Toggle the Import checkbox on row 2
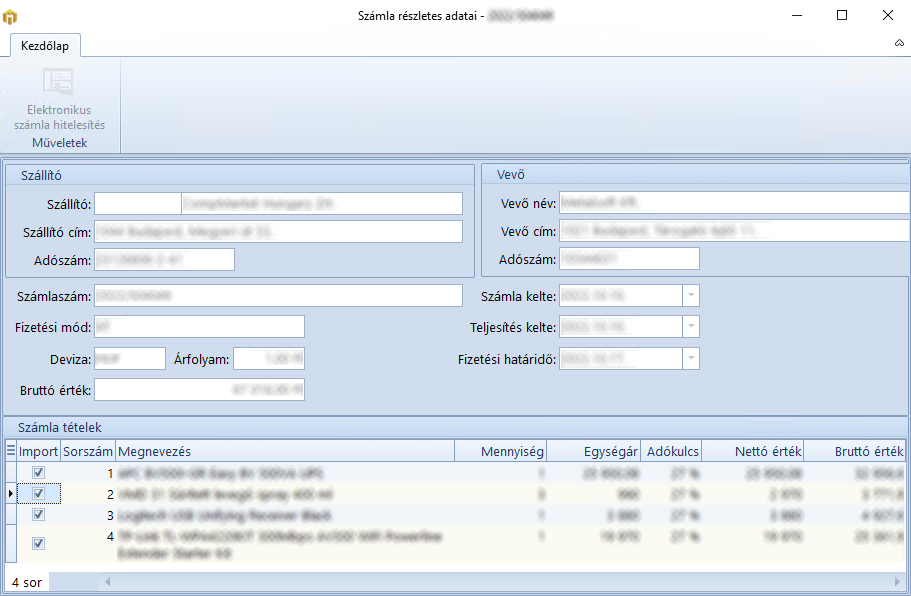The image size is (911, 596). point(38,493)
